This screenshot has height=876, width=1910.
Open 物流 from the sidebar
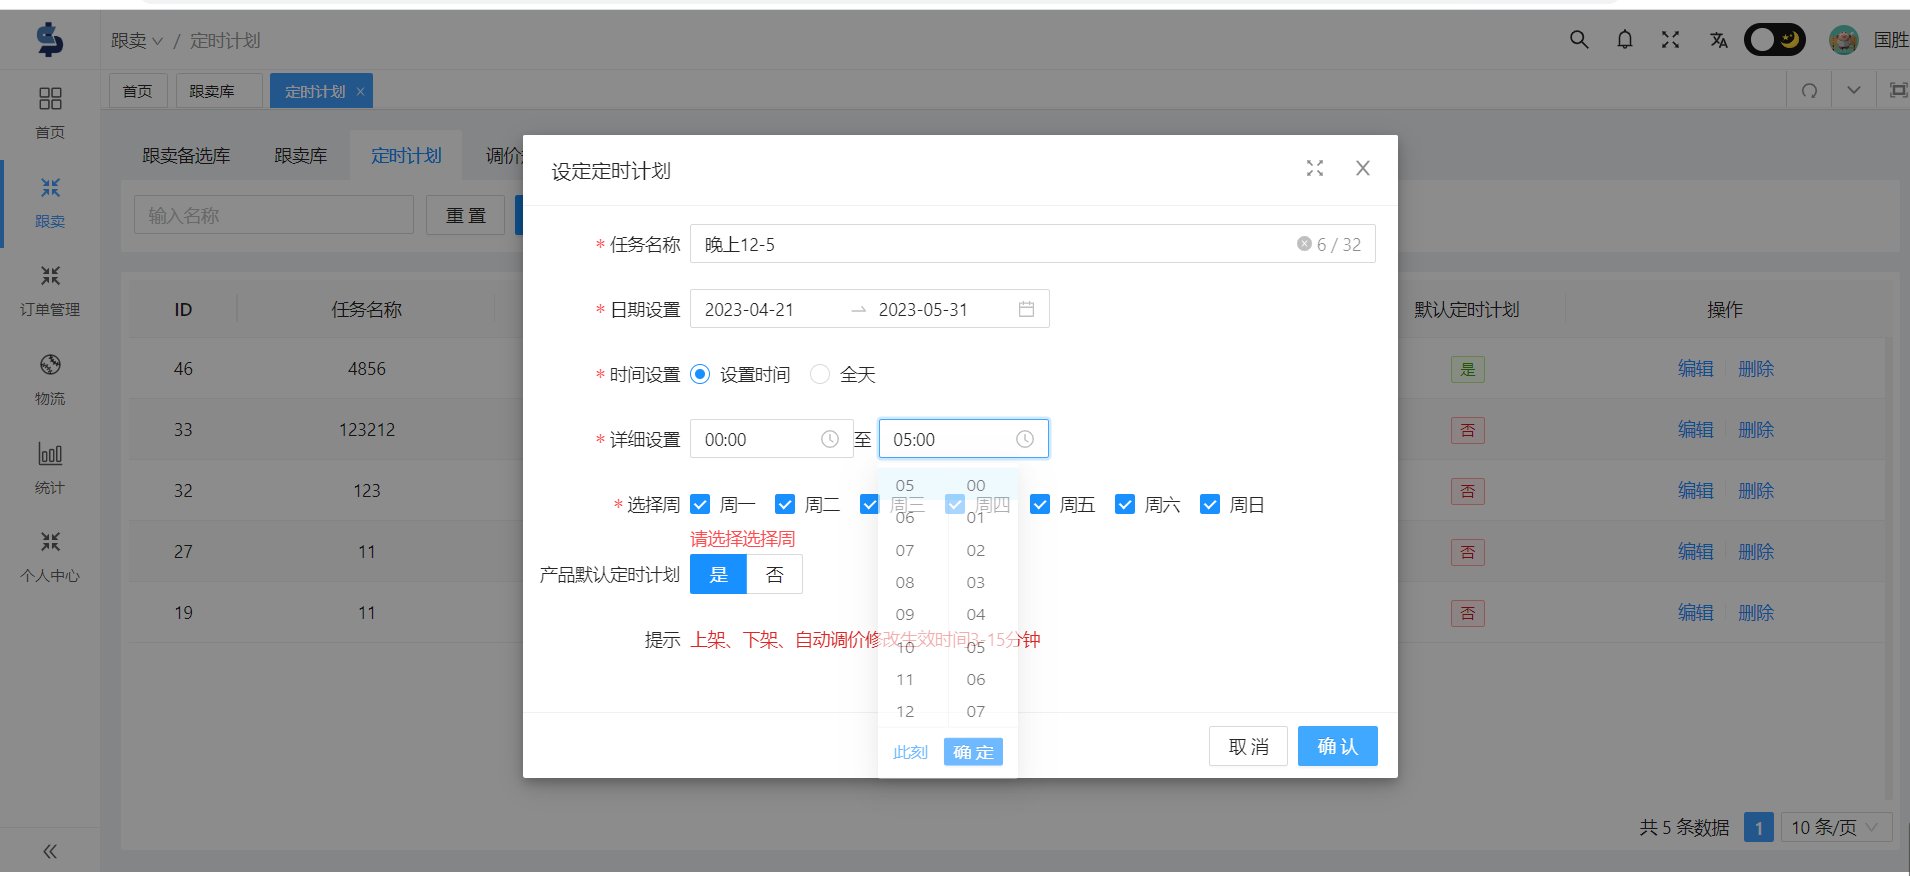[50, 379]
